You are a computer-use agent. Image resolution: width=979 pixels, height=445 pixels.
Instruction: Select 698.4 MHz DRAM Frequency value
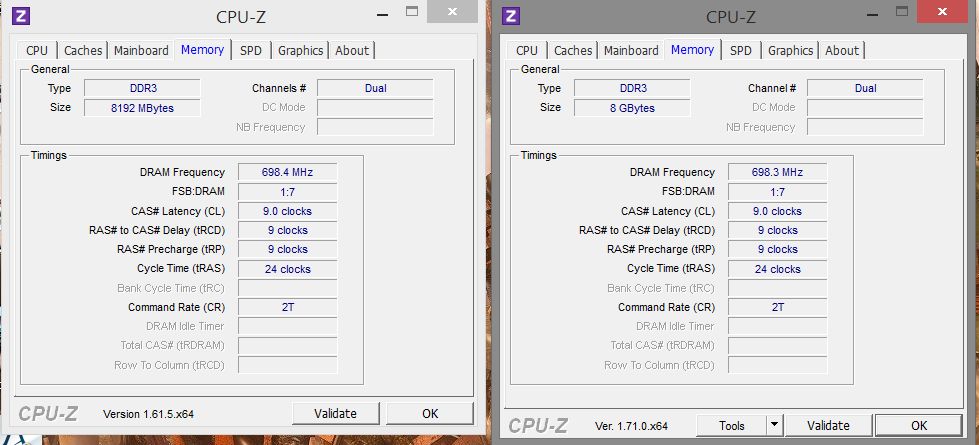pyautogui.click(x=287, y=172)
